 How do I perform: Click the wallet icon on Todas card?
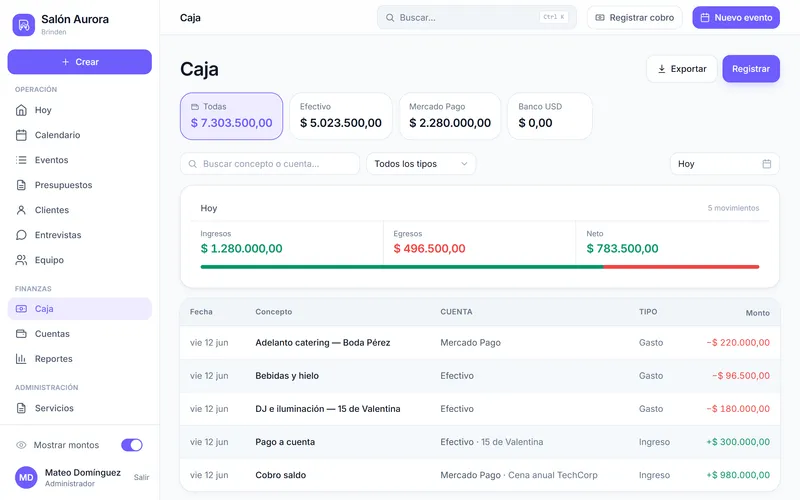194,107
